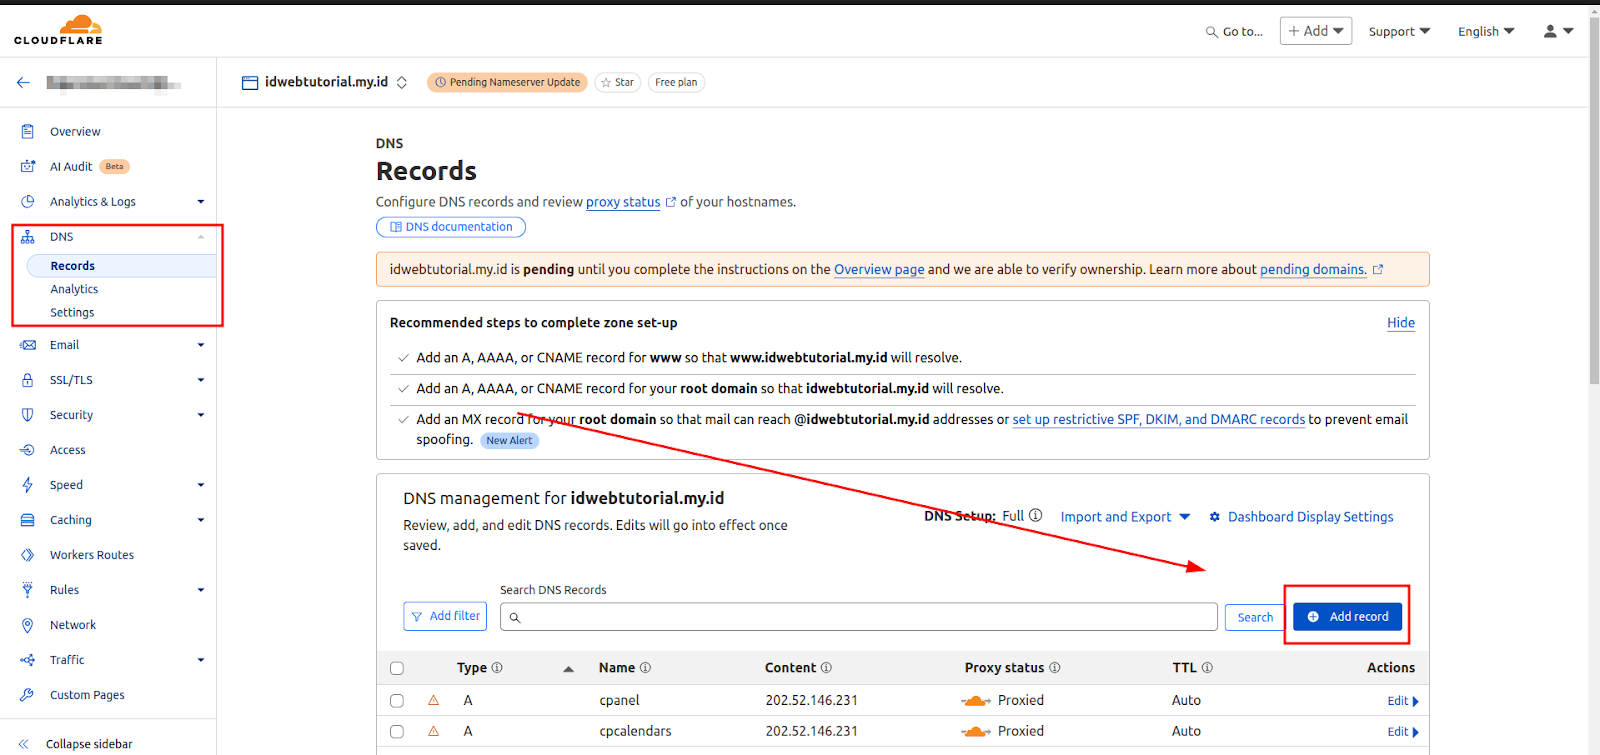Click the Security shield icon
Viewport: 1600px width, 755px height.
tap(28, 415)
